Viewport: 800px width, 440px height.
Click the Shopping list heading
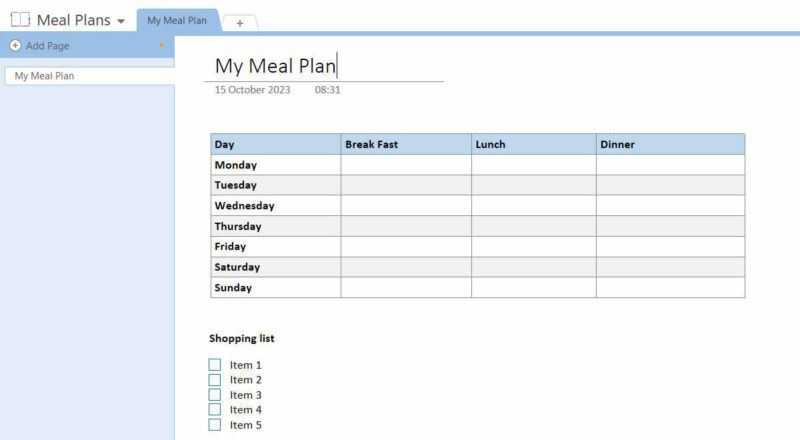tap(241, 338)
